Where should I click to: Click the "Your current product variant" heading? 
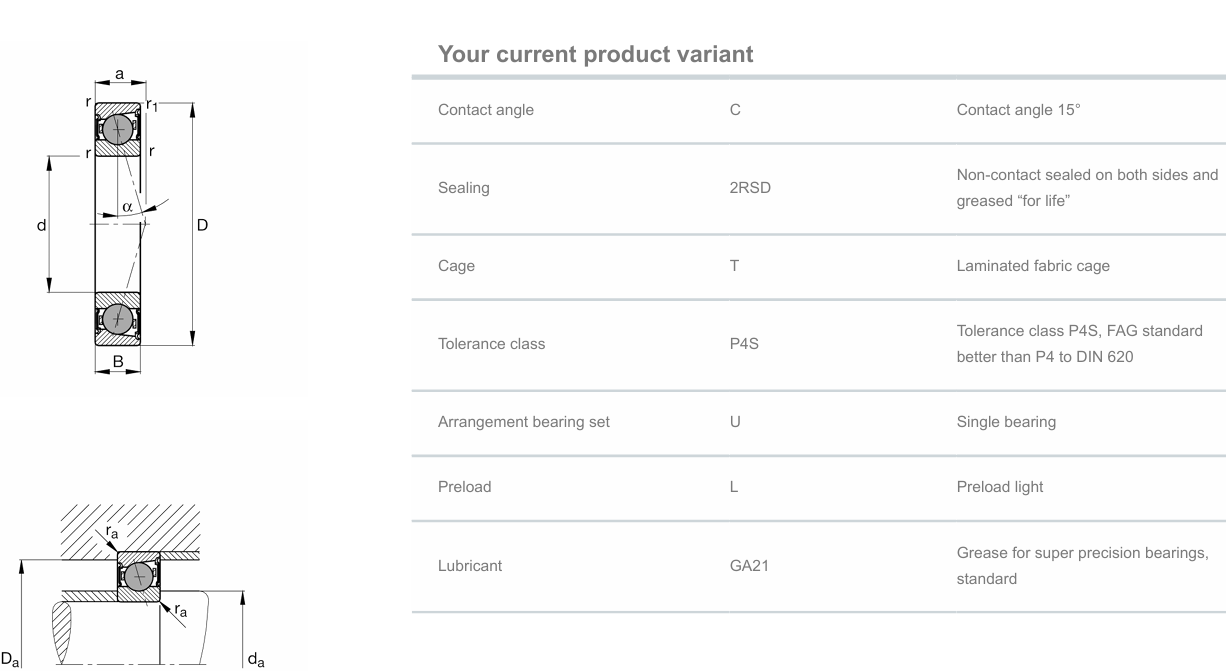click(x=595, y=55)
